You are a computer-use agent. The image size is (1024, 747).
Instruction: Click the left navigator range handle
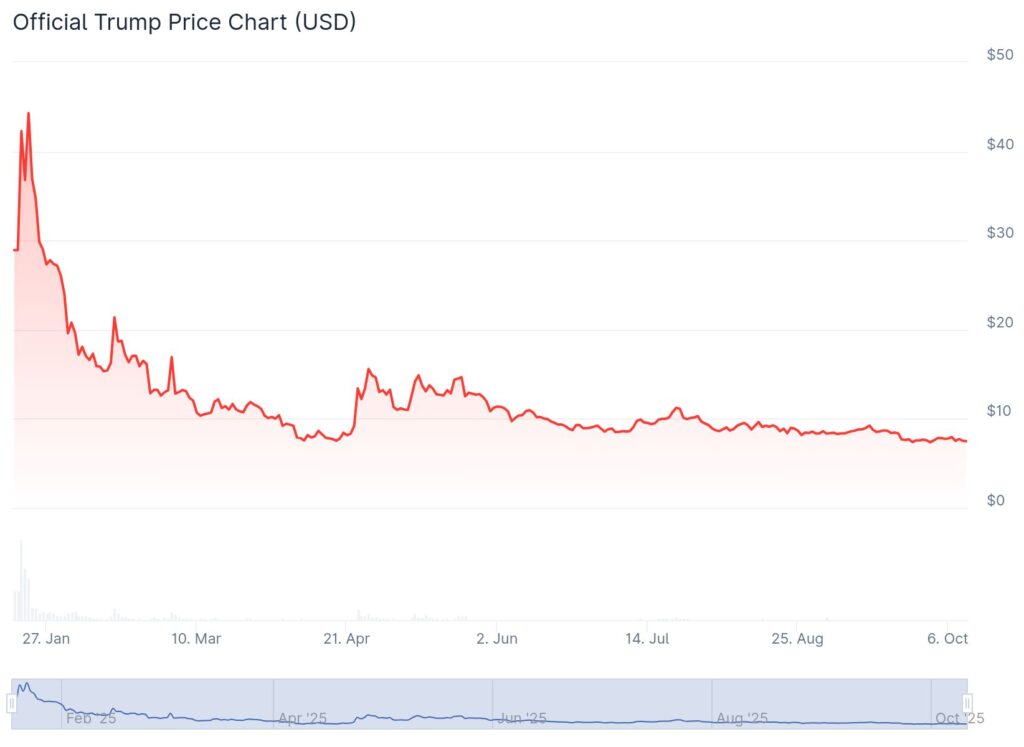pos(12,703)
